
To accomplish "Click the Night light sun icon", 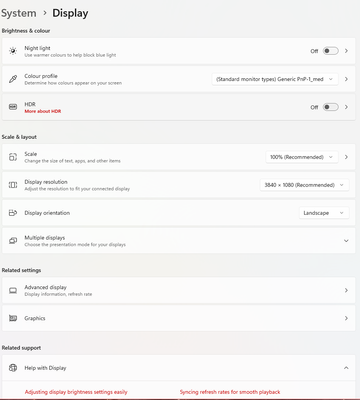I will tap(13, 51).
